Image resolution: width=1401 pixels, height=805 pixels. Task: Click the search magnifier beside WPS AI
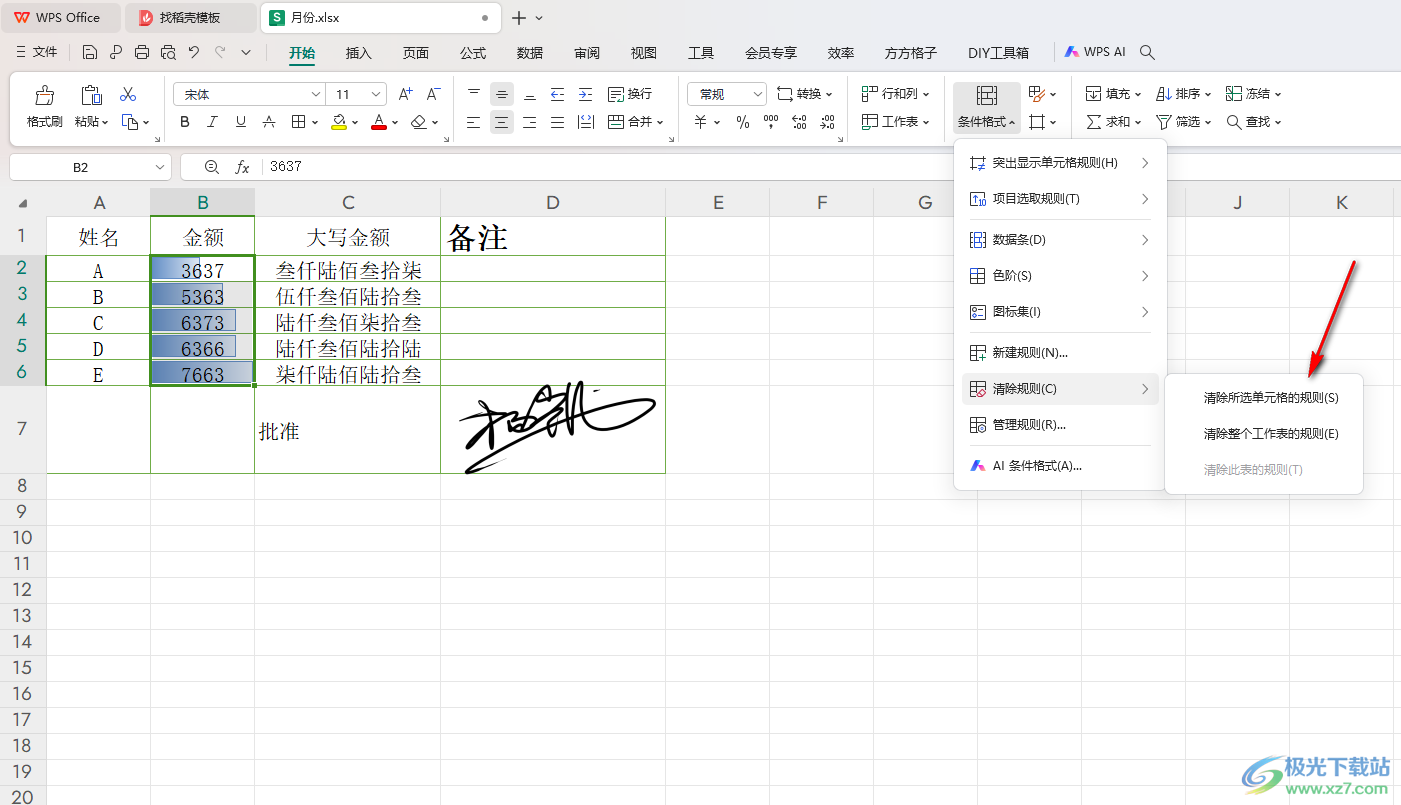coord(1148,52)
